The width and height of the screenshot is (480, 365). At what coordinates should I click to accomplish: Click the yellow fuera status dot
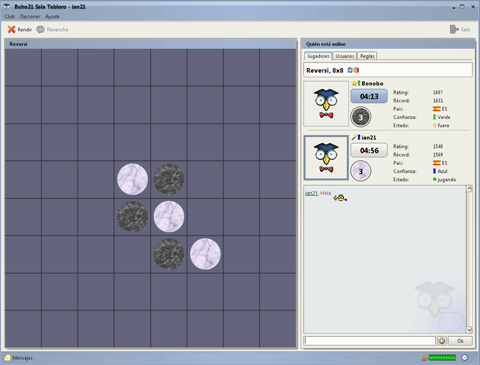[435, 125]
